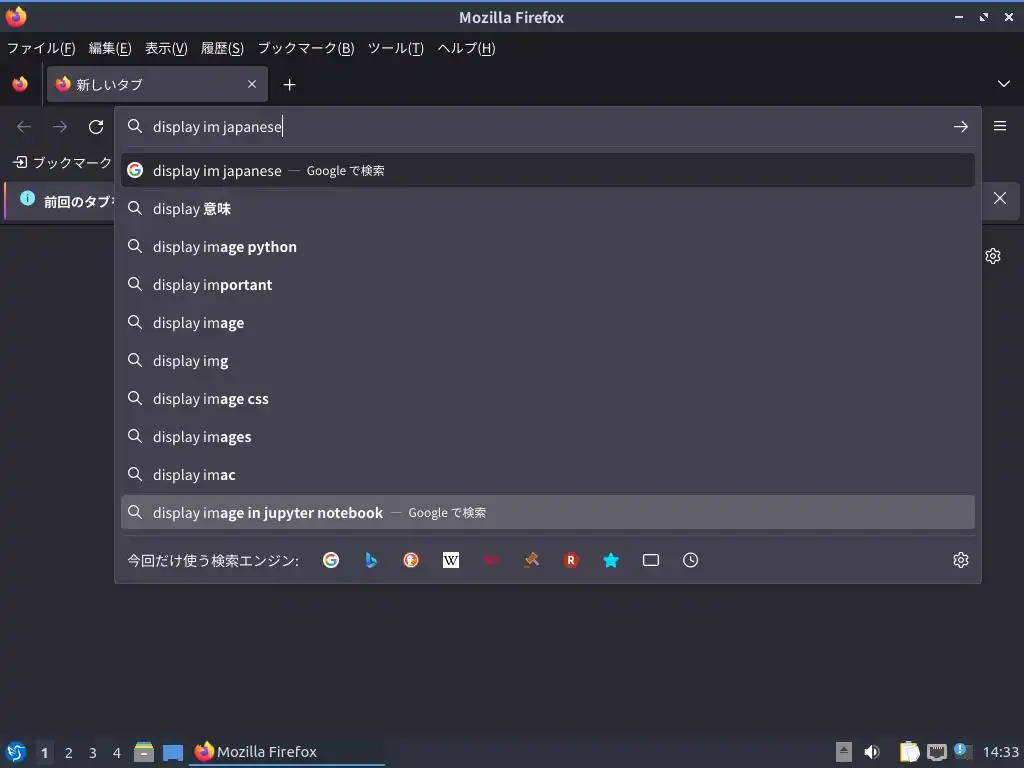This screenshot has height=768, width=1024.
Task: Select the 新しいタブ tab
Action: [157, 84]
